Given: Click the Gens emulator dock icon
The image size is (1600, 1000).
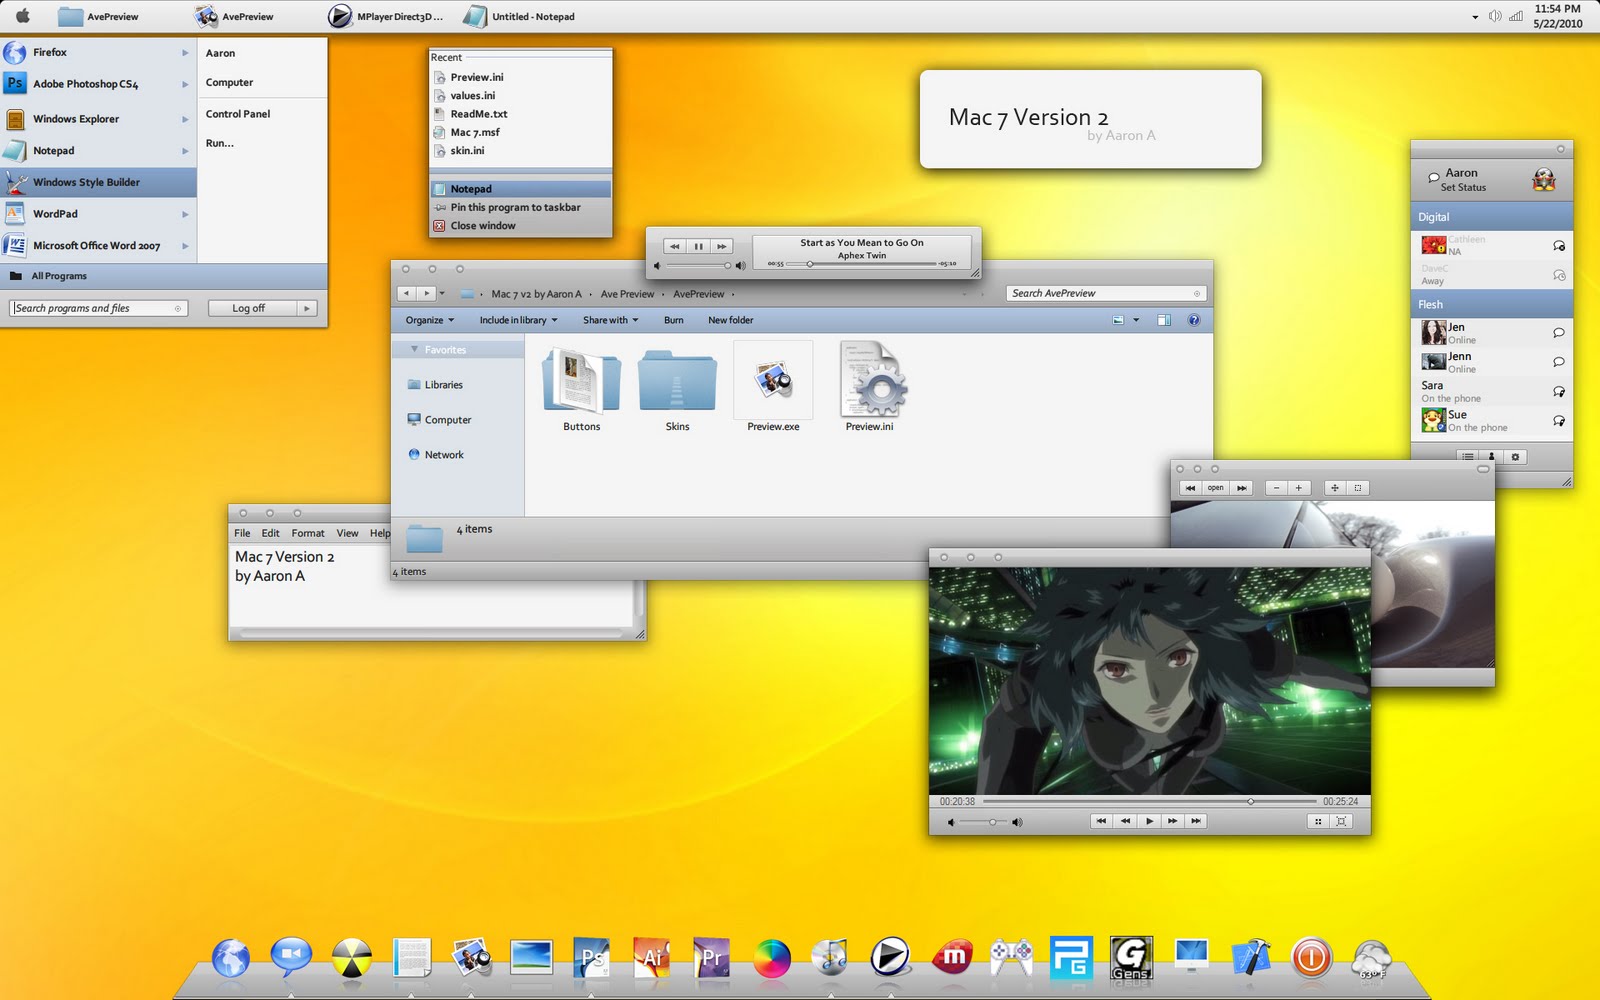Looking at the screenshot, I should click(x=1132, y=958).
